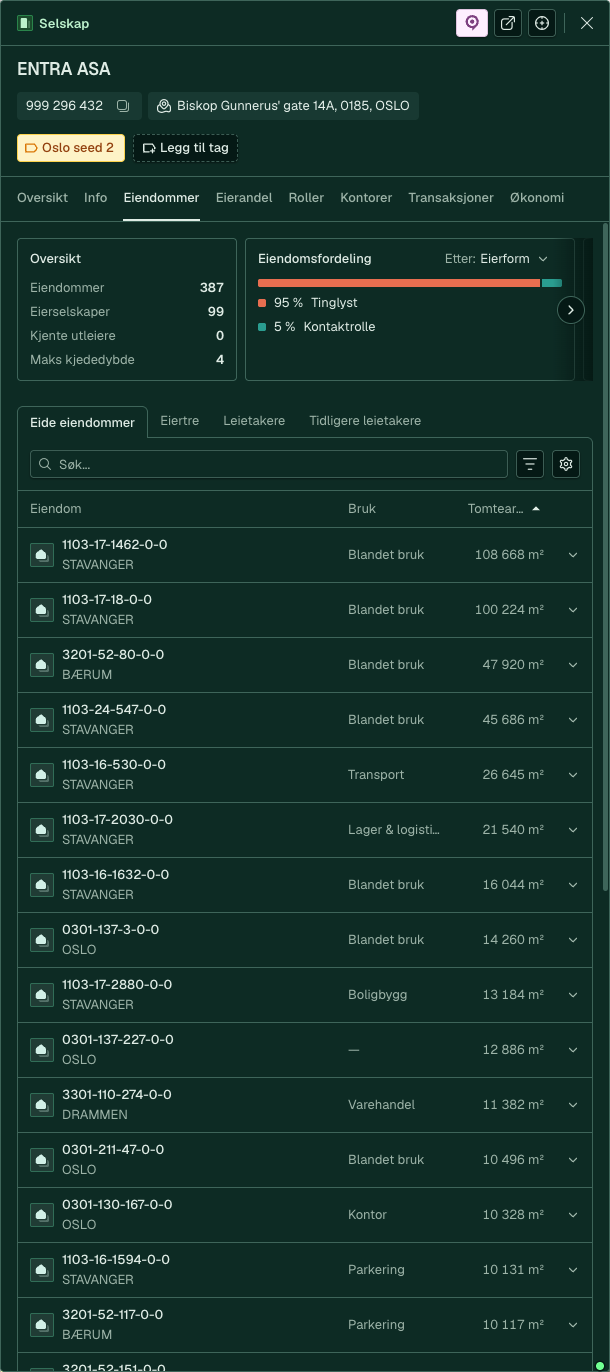This screenshot has width=610, height=1372.
Task: Click property icon for 1103-17-2880-0-0
Action: (42, 995)
